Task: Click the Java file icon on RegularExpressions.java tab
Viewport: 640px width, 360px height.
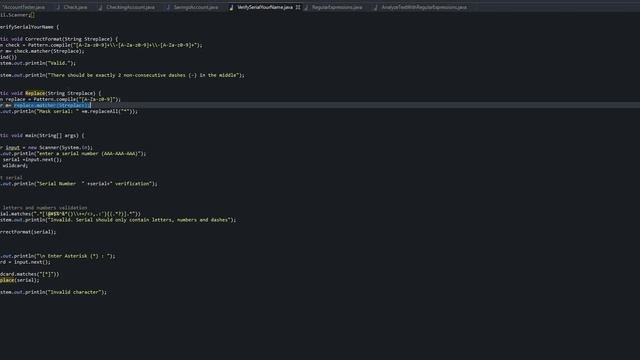Action: click(306, 7)
